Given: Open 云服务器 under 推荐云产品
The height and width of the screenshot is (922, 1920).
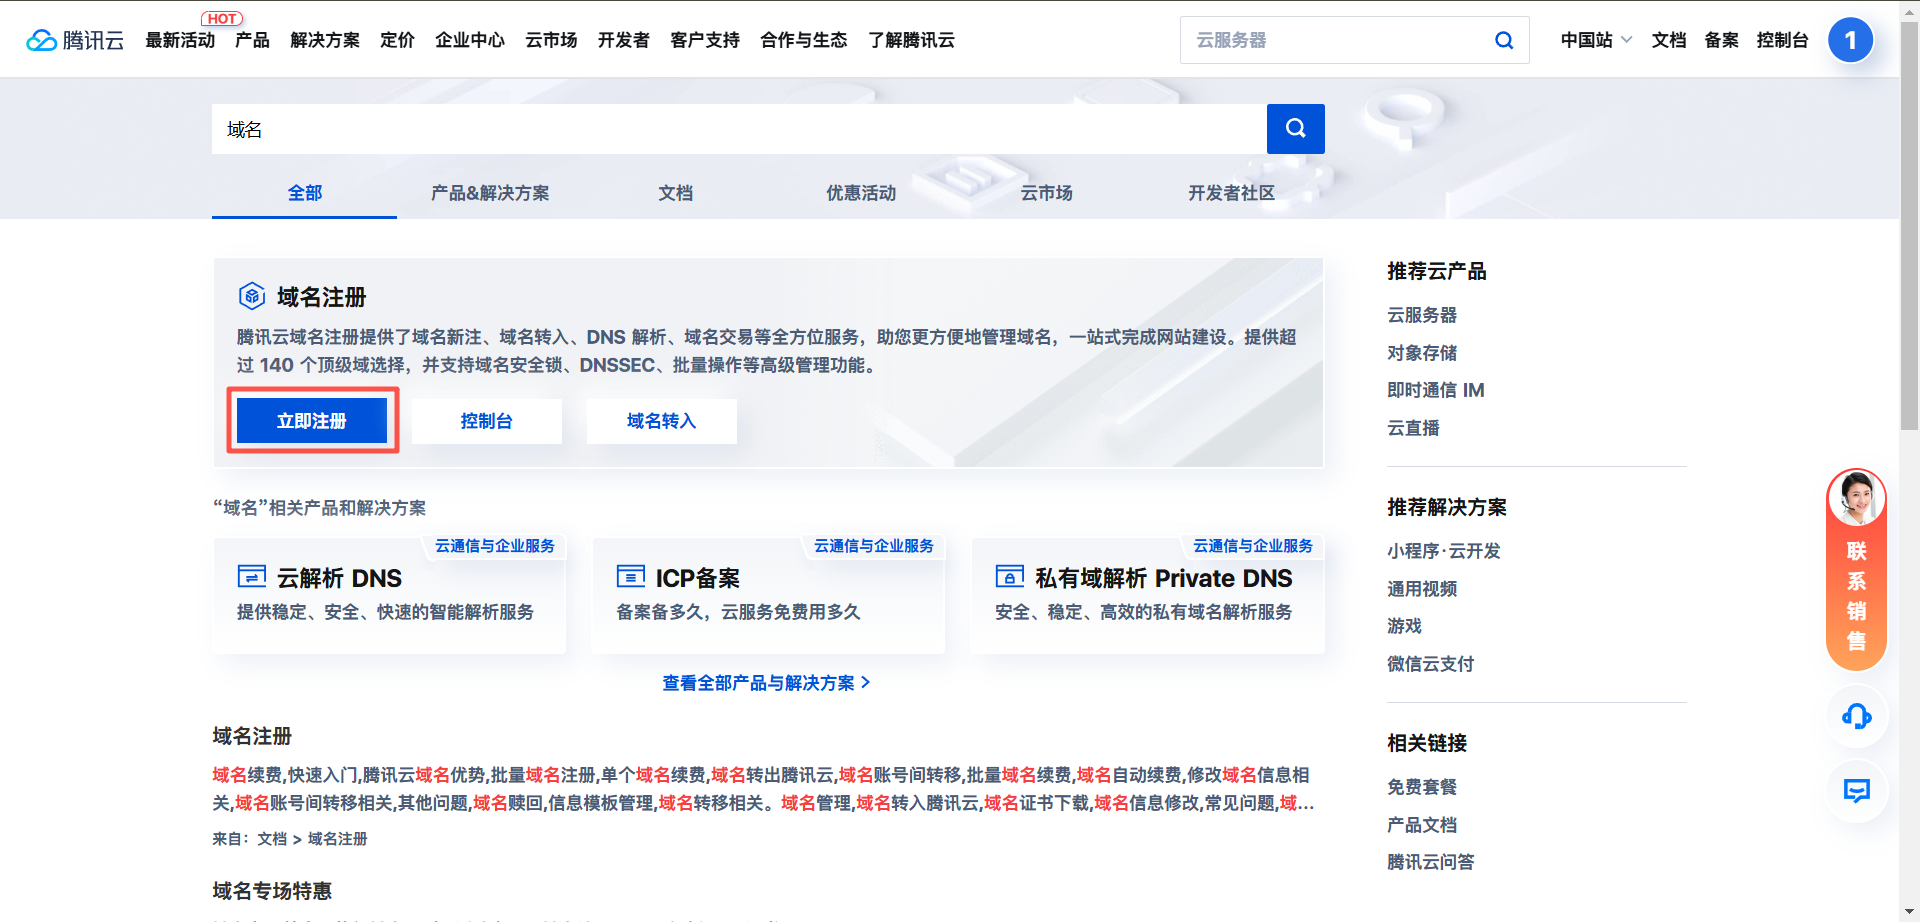Looking at the screenshot, I should click(x=1422, y=315).
